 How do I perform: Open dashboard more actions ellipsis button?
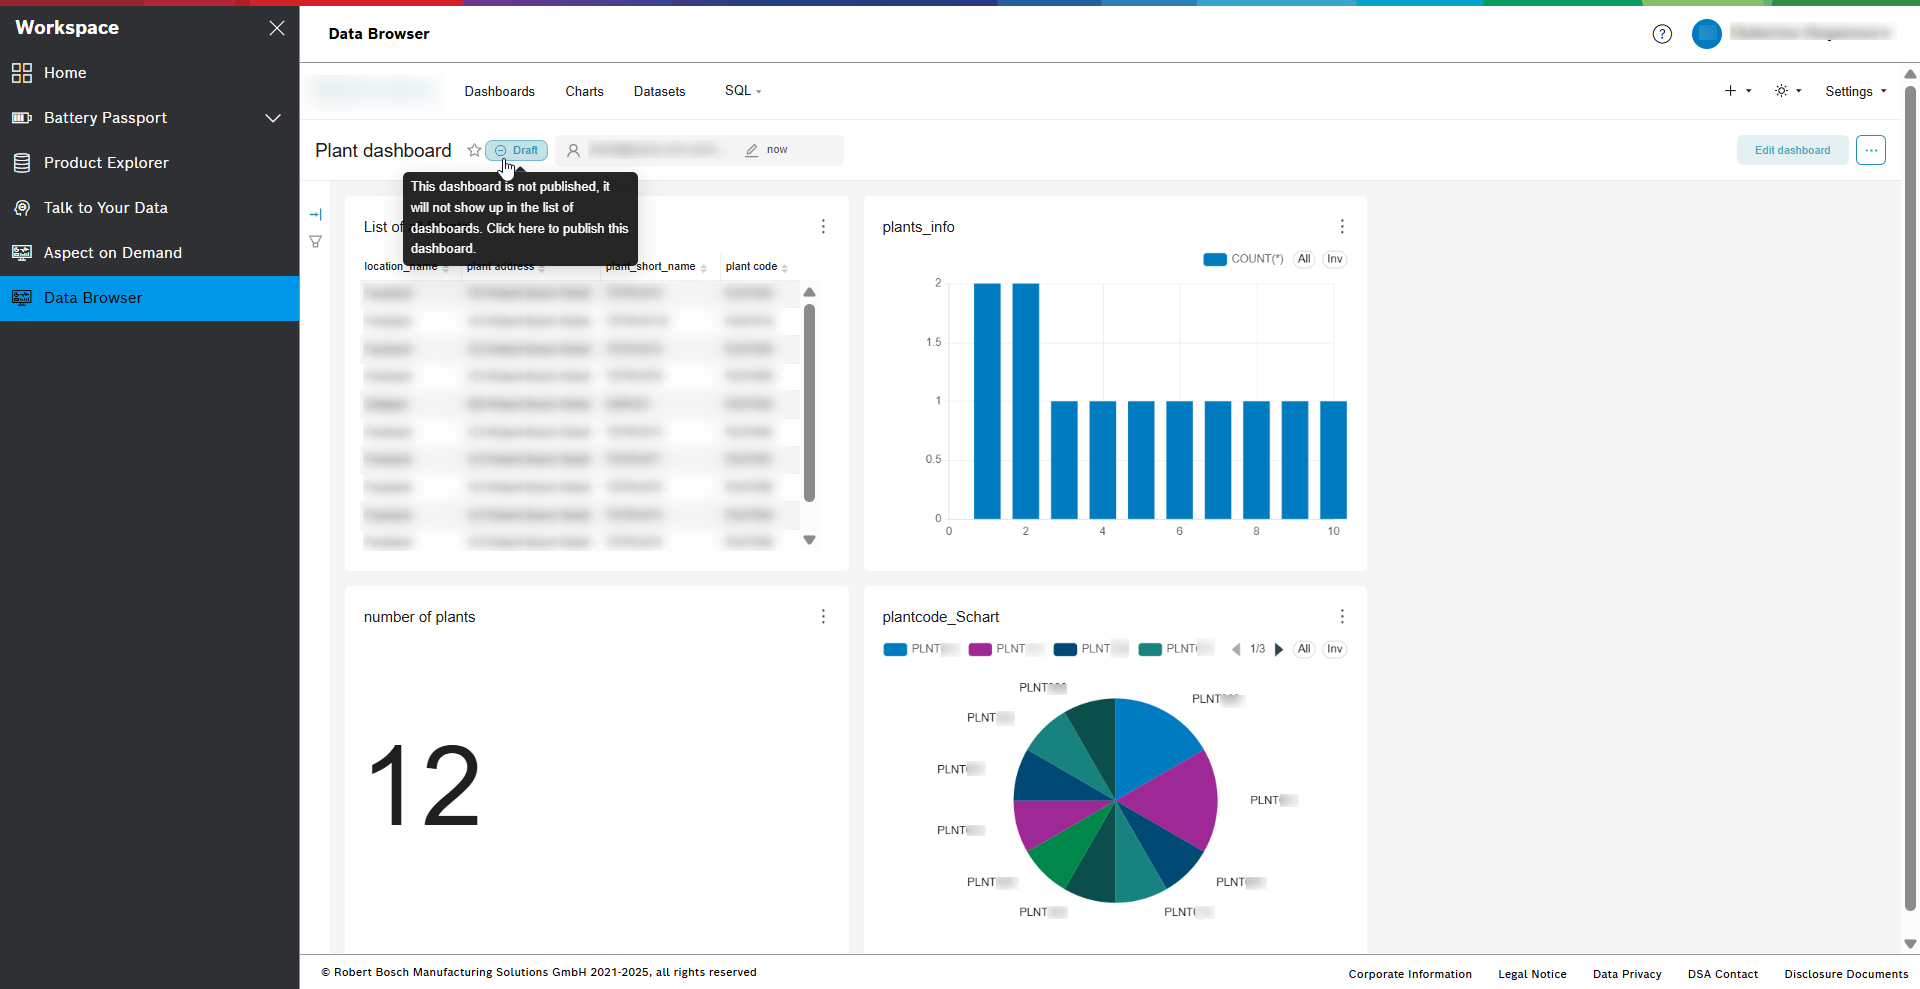tap(1870, 150)
